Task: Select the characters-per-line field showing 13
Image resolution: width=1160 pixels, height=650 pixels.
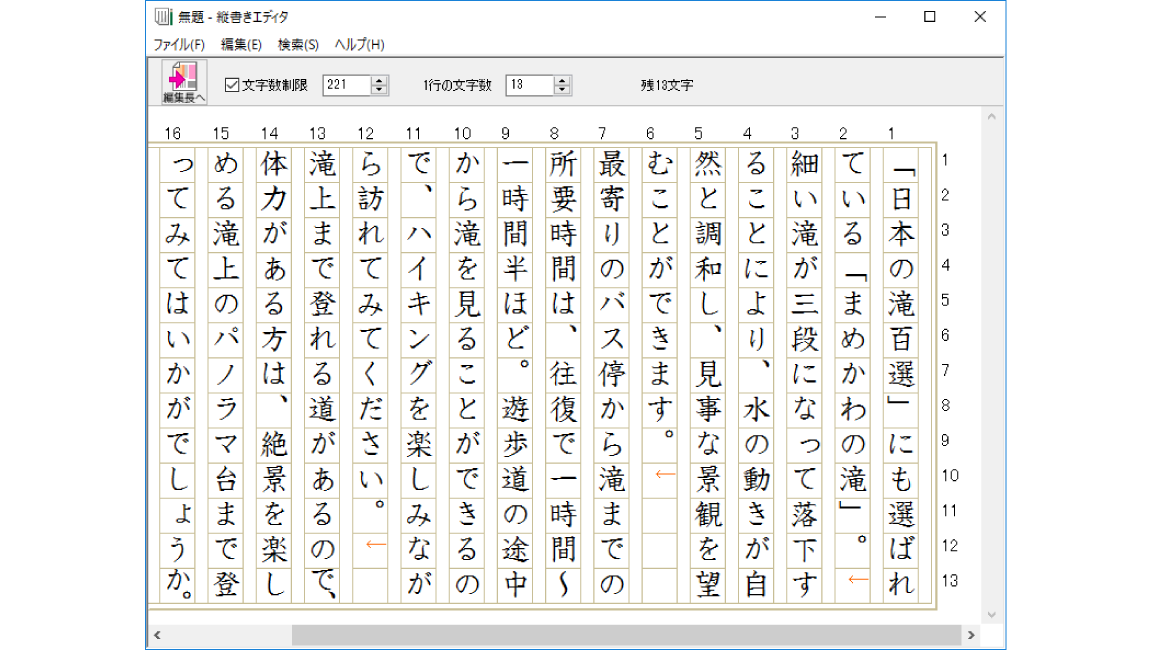Action: pos(532,85)
